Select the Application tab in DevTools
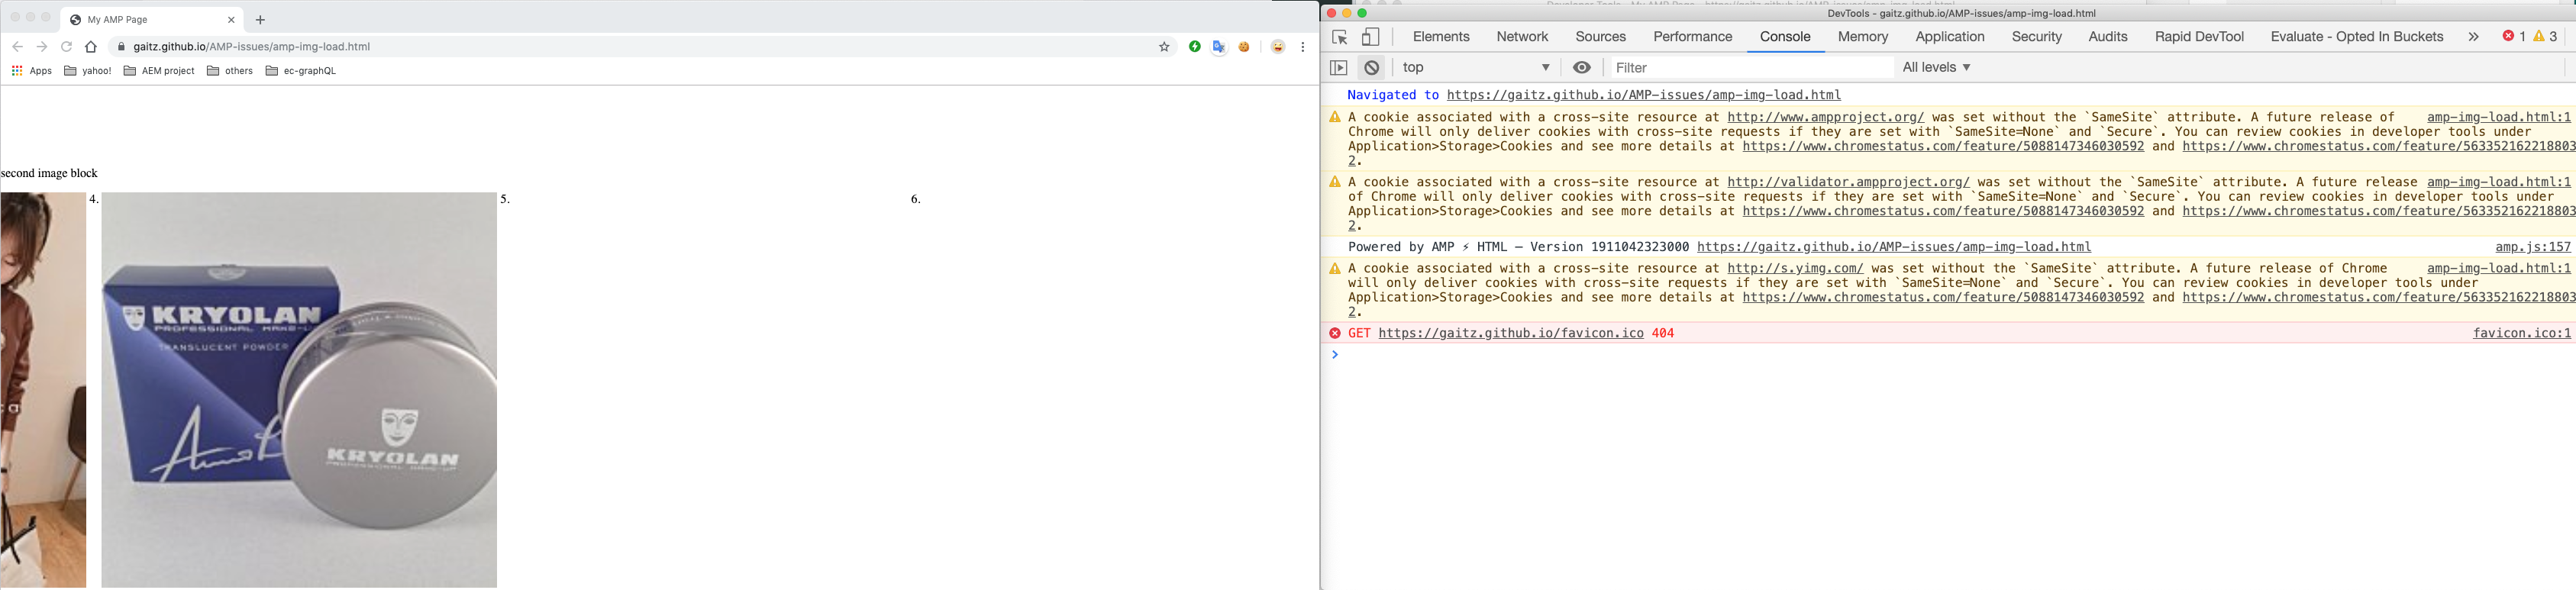The height and width of the screenshot is (590, 2576). [1950, 37]
